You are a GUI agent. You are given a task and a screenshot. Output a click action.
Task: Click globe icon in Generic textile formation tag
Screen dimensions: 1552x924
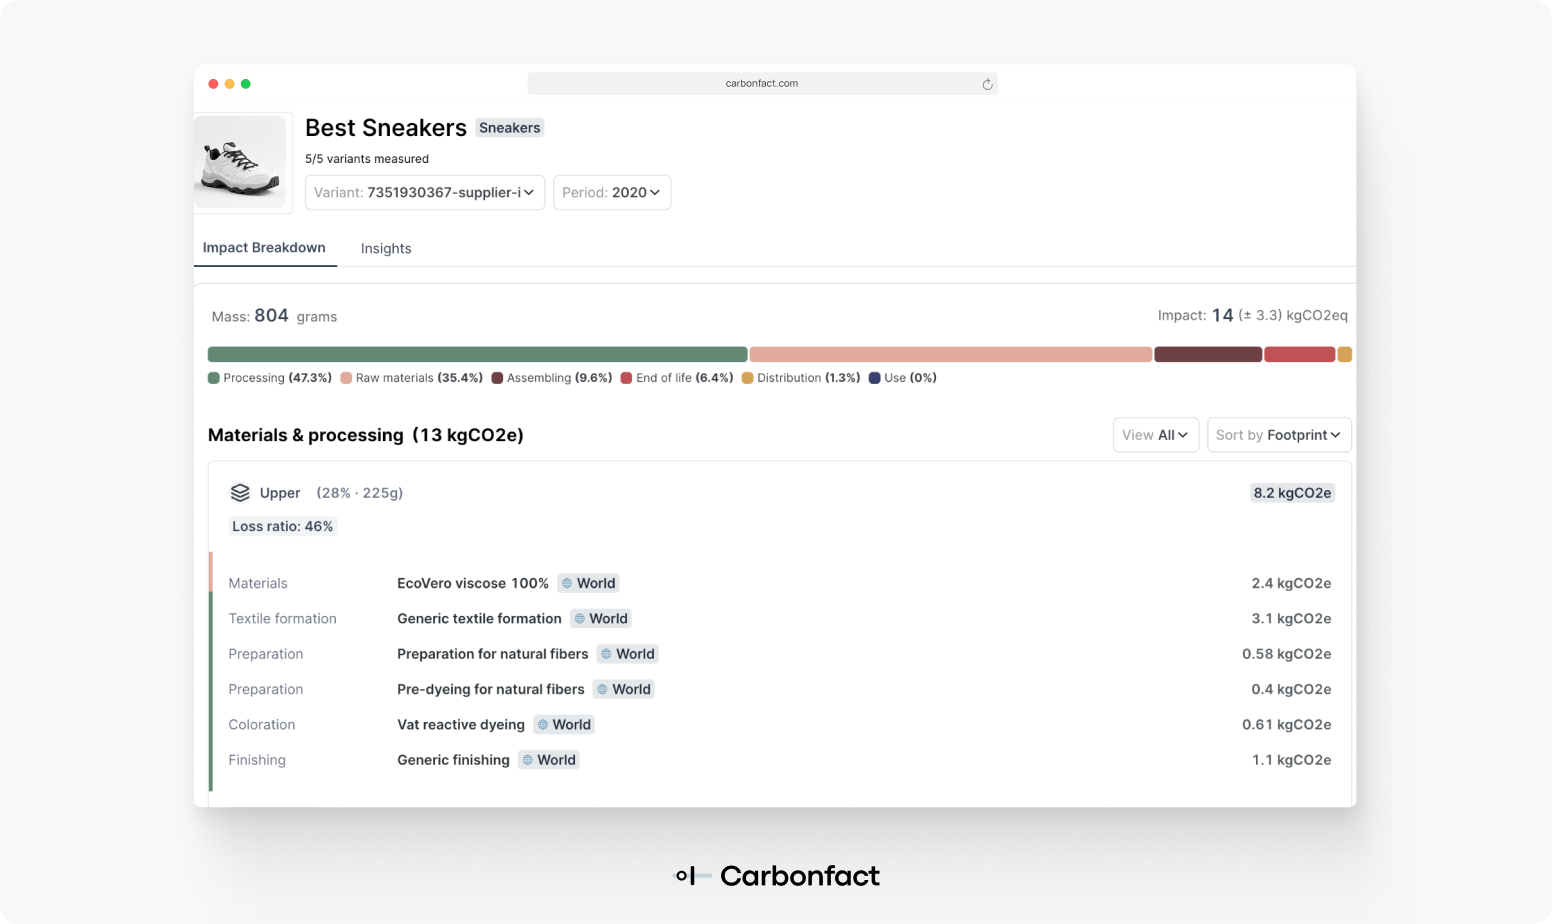(x=579, y=619)
